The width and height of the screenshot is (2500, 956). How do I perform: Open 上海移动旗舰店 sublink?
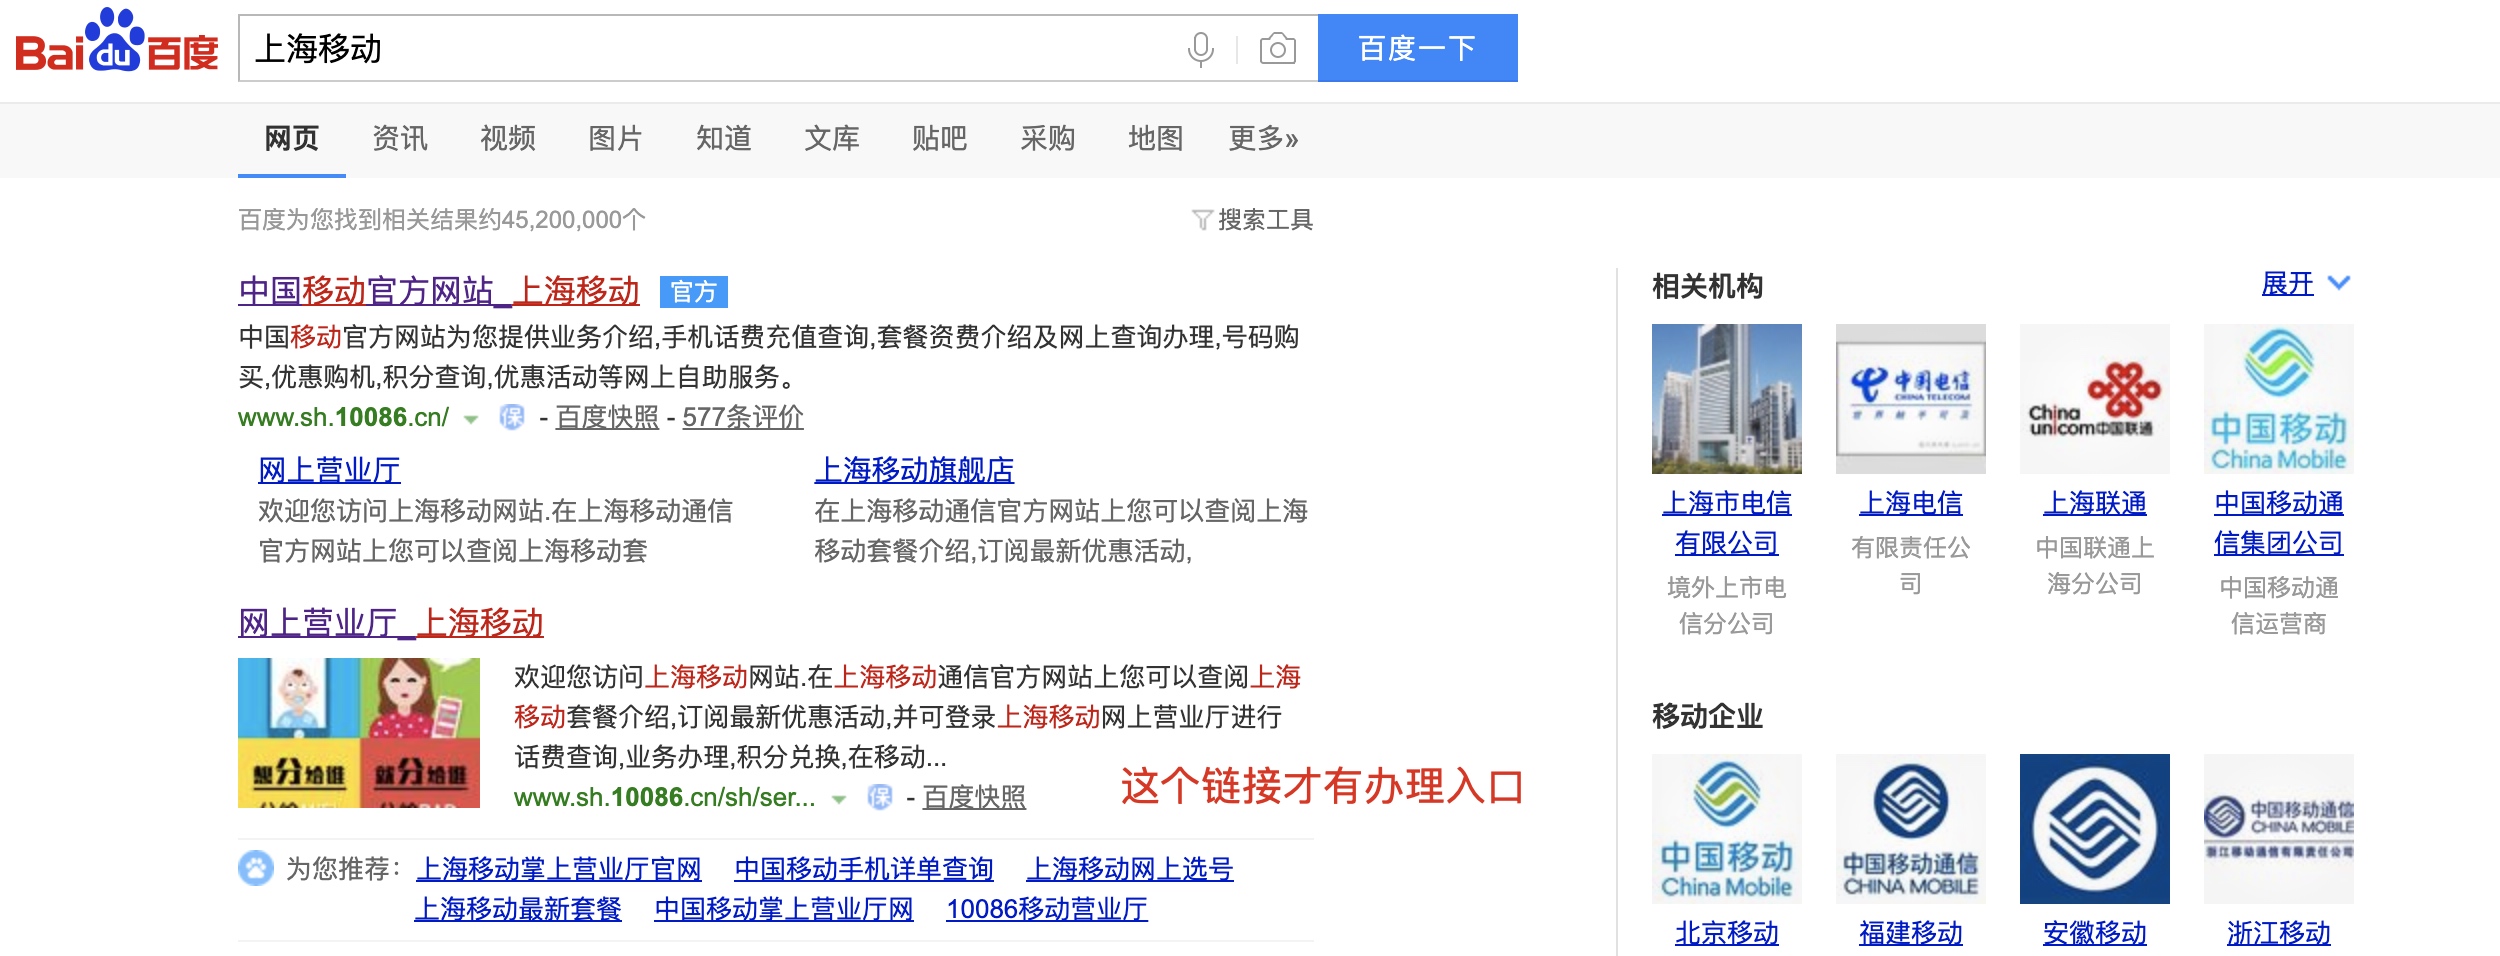click(914, 469)
